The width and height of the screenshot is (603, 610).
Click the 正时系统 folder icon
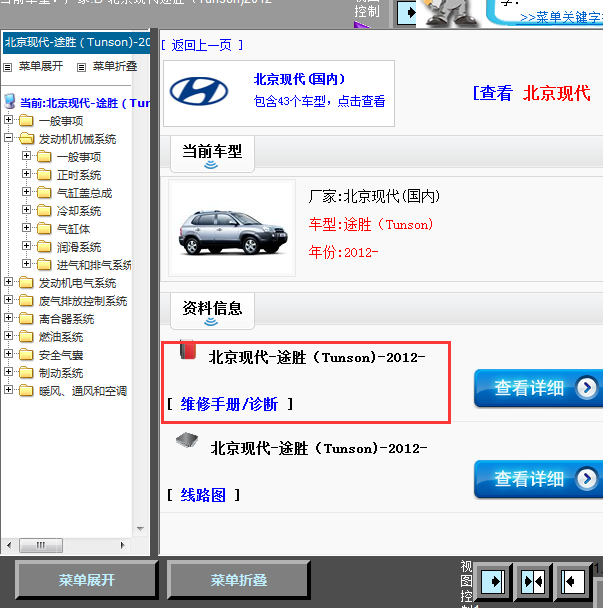(44, 174)
